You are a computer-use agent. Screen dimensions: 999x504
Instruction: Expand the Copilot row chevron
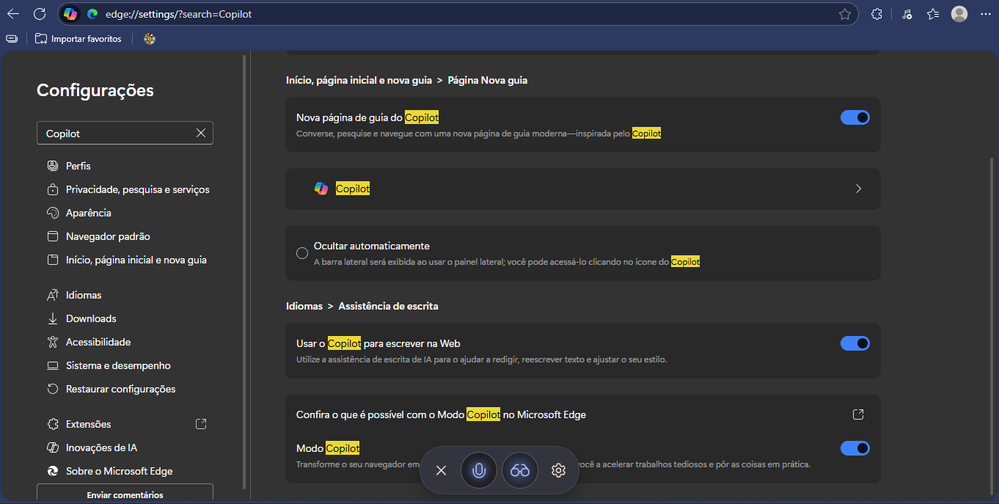[x=858, y=189]
